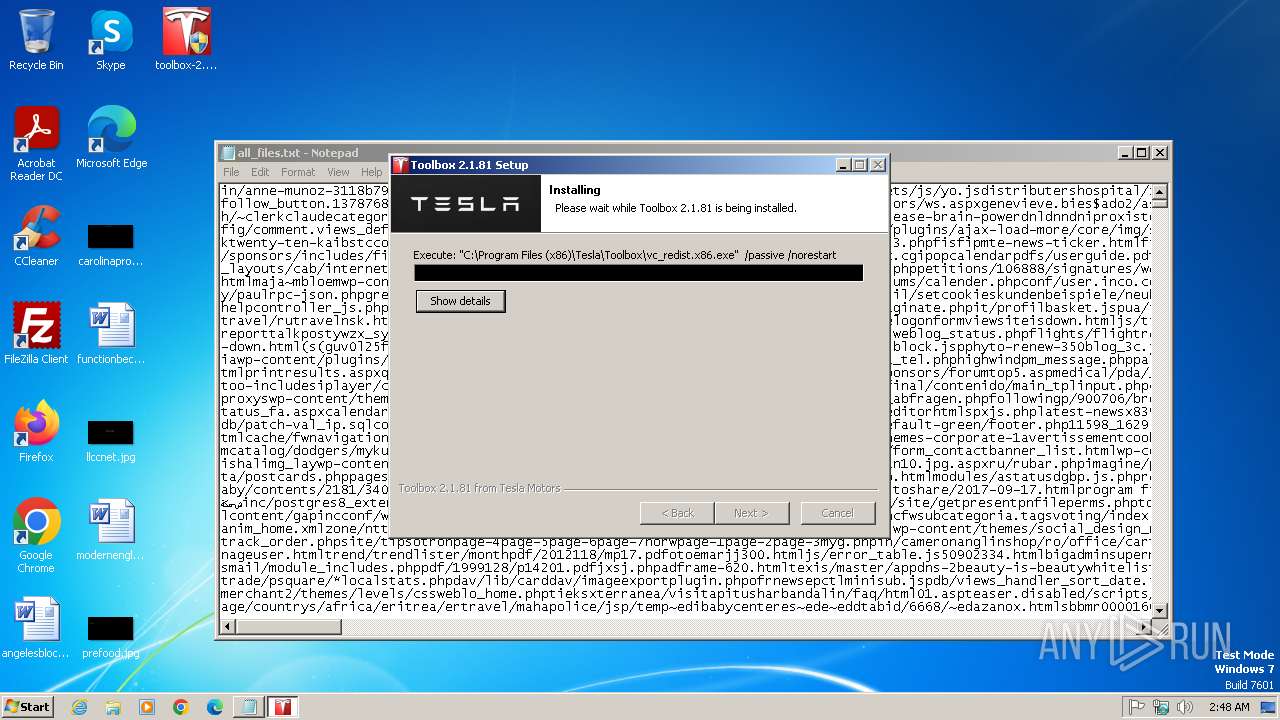Open Notepad Help menu
This screenshot has height=720, width=1280.
coord(372,172)
